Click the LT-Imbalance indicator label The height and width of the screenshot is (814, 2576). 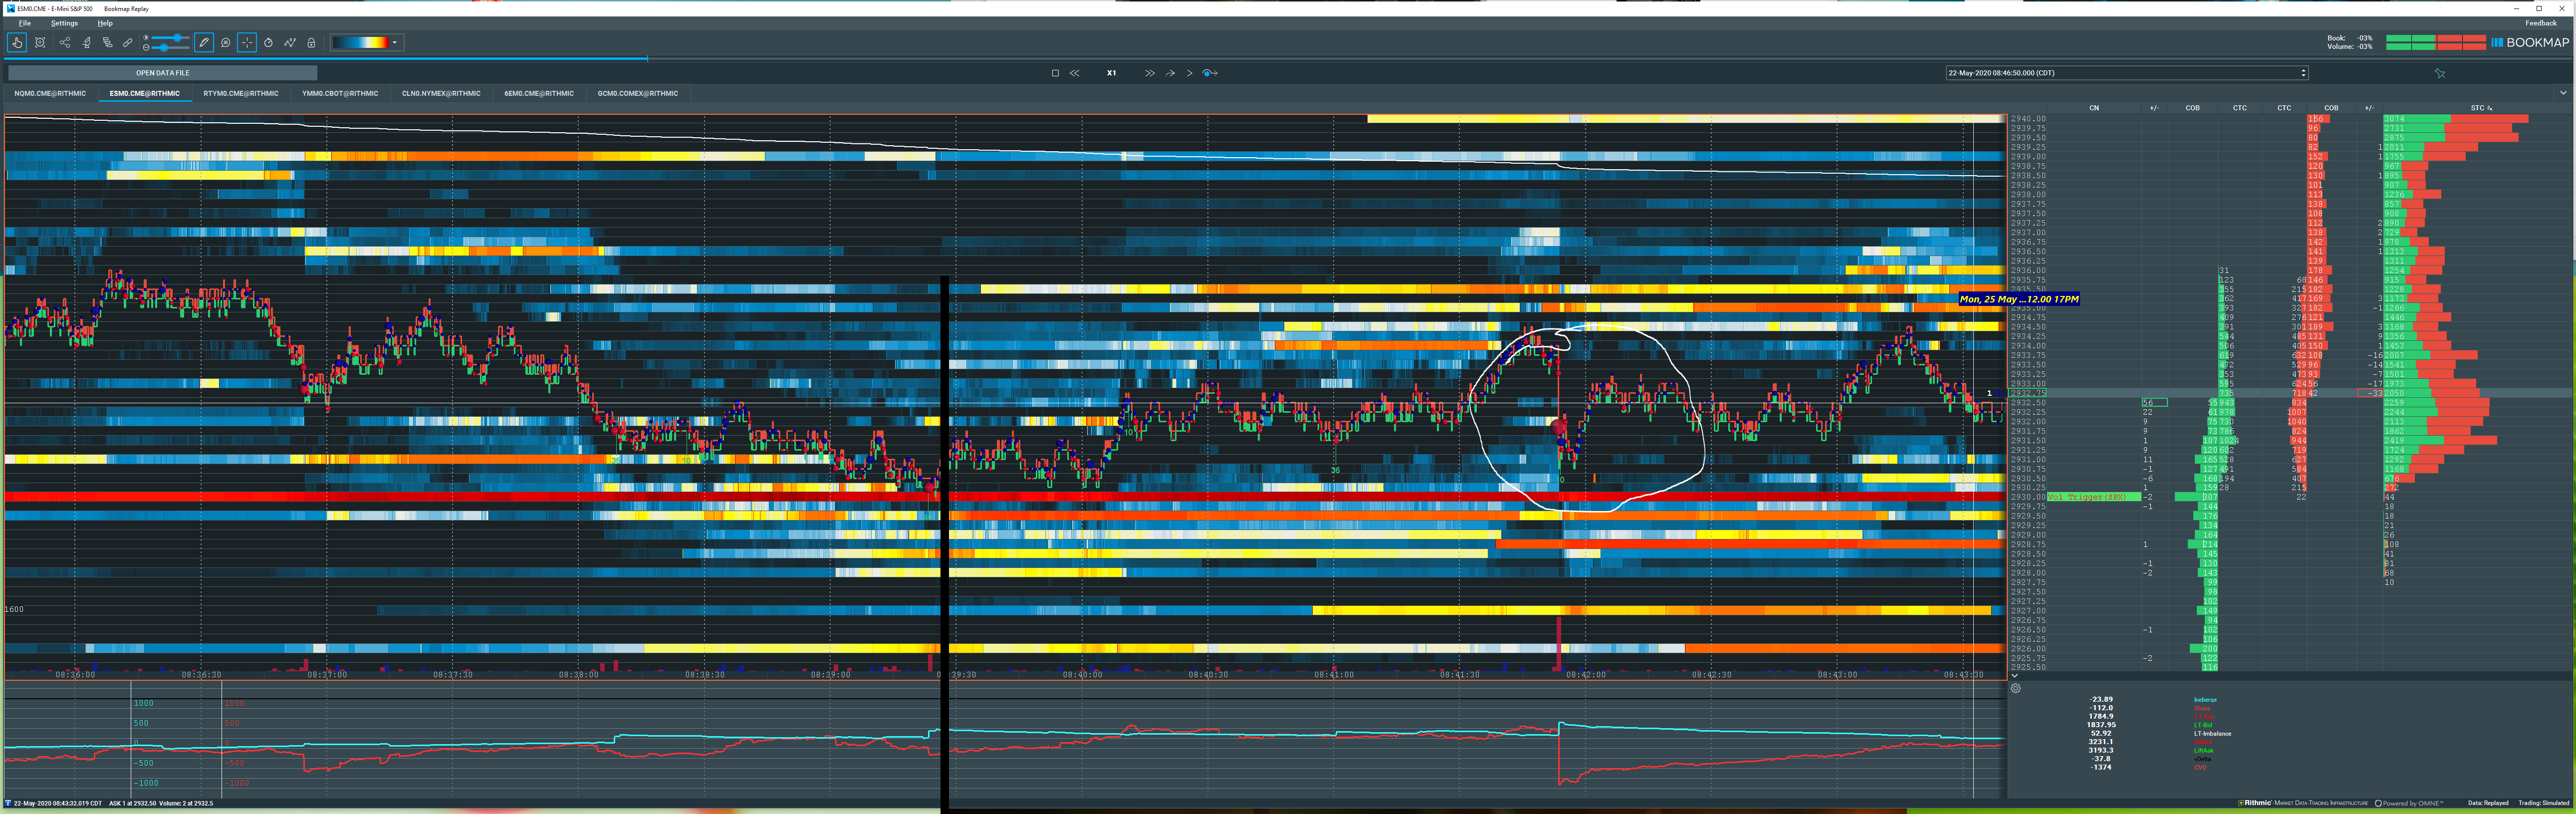(x=2212, y=734)
